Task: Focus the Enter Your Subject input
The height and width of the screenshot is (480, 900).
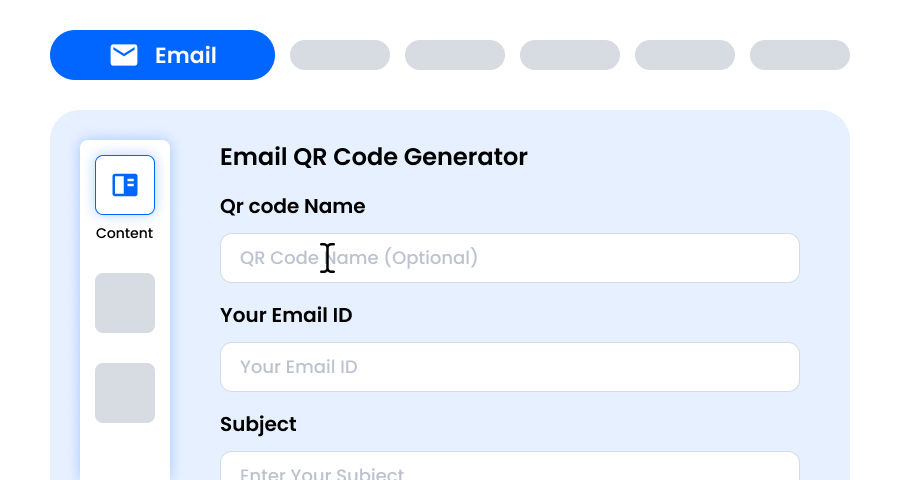Action: point(510,468)
